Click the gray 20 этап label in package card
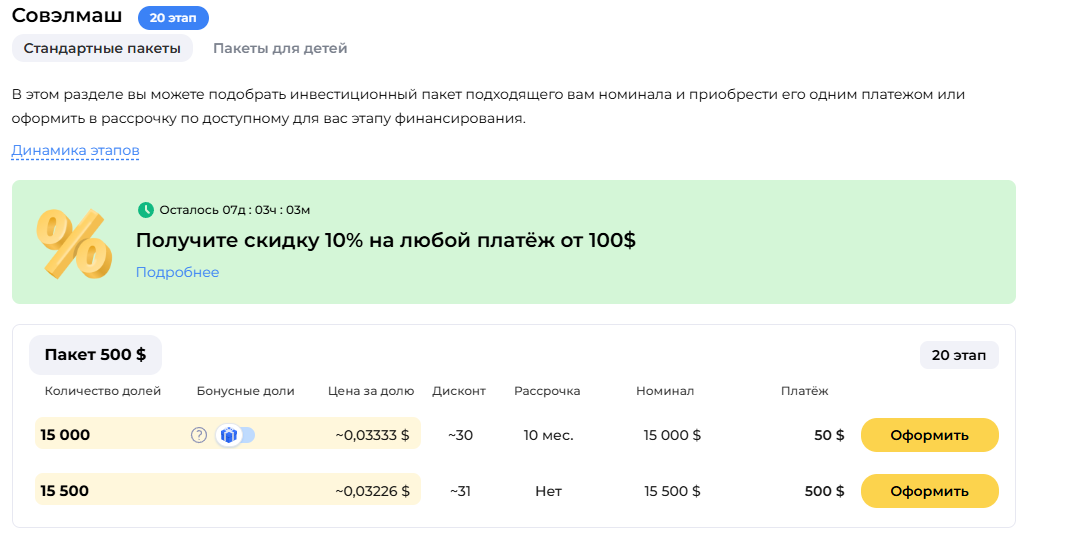Screen dimensions: 1085x535 [959, 355]
